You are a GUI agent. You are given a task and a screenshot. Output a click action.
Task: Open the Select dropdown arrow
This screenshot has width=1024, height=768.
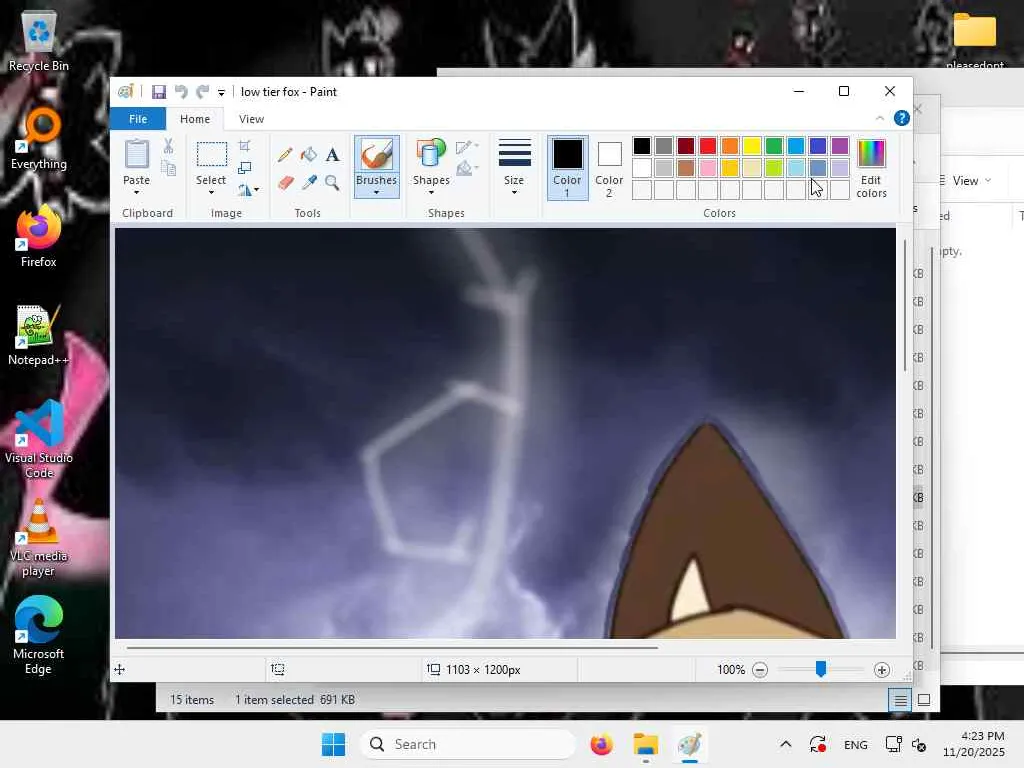(x=211, y=193)
